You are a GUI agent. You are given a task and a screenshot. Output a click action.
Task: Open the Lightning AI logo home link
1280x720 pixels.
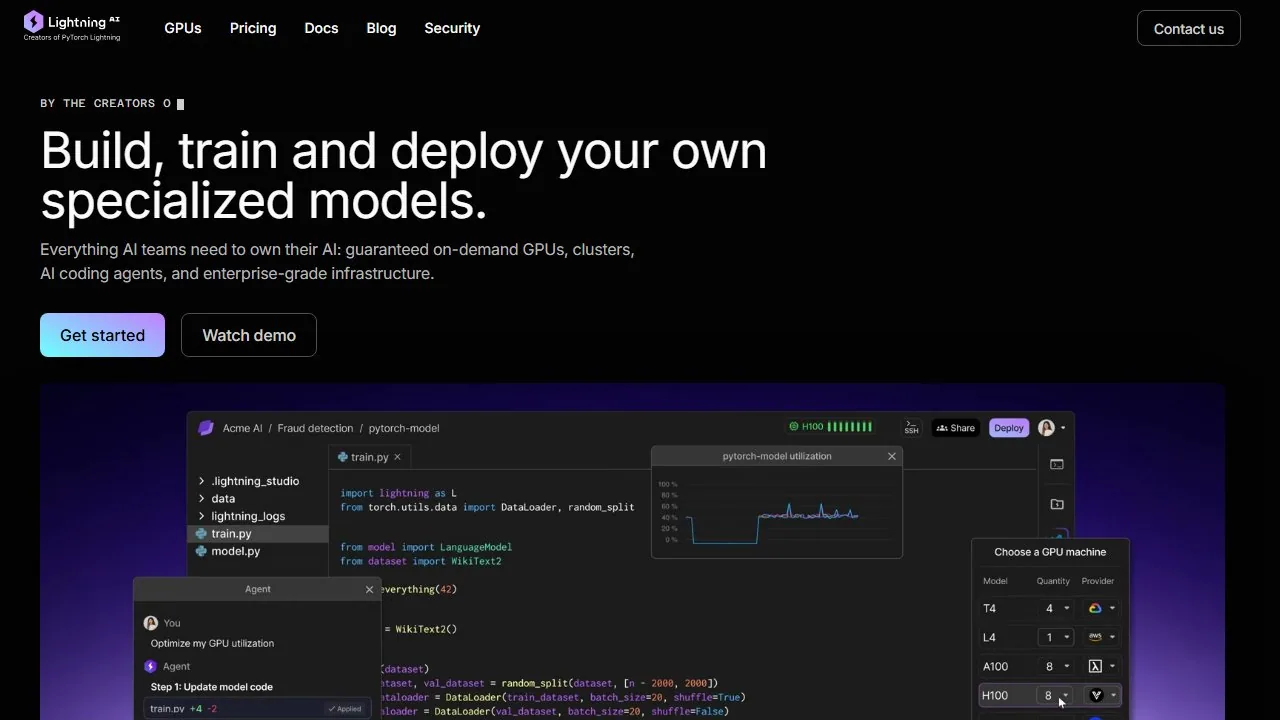click(x=72, y=26)
